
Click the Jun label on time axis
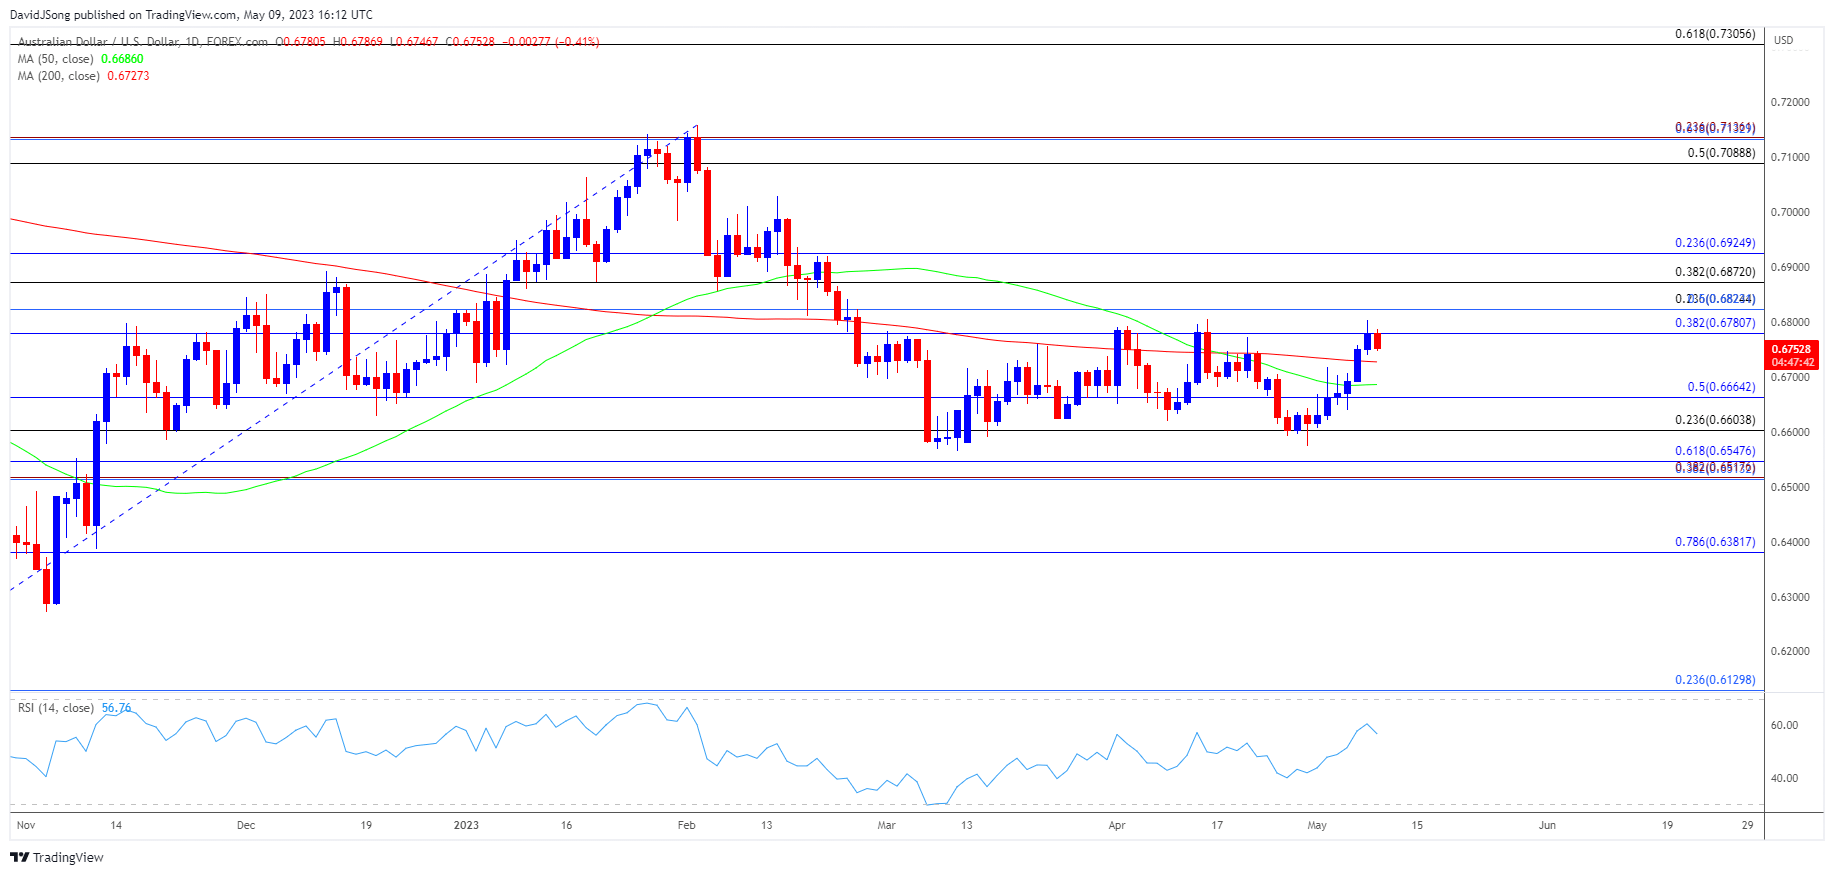click(x=1547, y=825)
